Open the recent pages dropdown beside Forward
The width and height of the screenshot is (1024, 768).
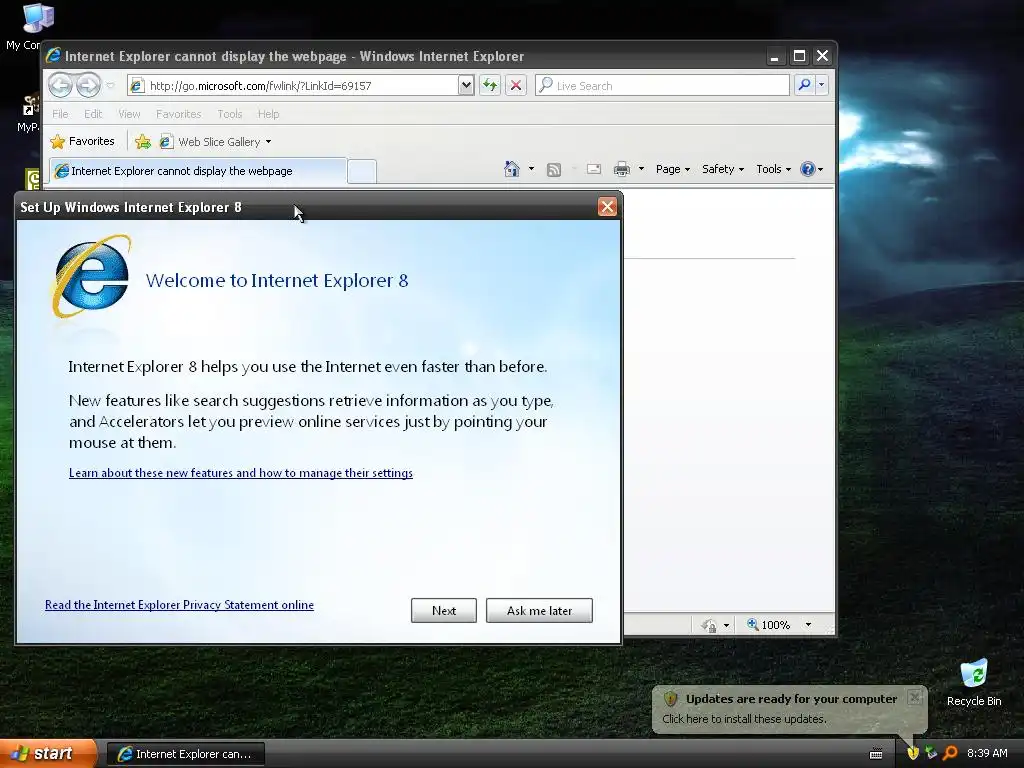point(110,86)
